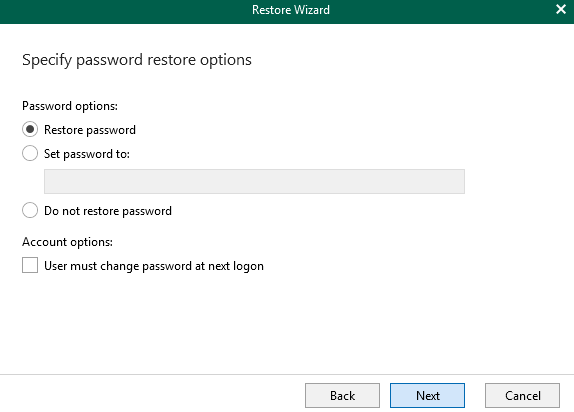Select the Restore password radio button

(30, 129)
